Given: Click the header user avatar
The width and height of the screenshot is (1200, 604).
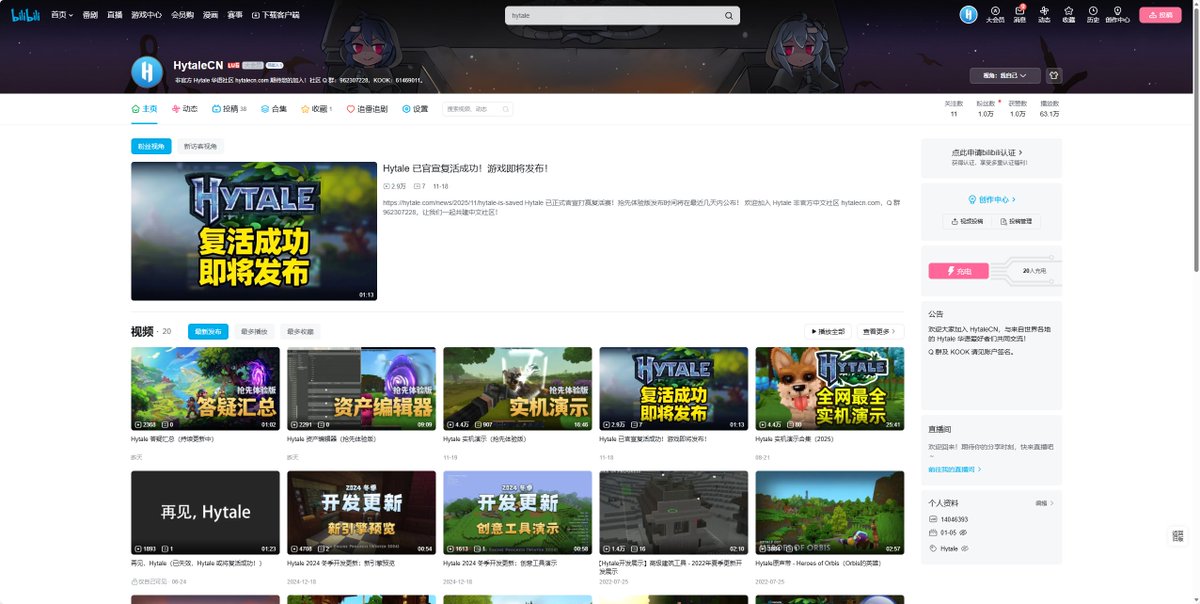Looking at the screenshot, I should click(968, 14).
